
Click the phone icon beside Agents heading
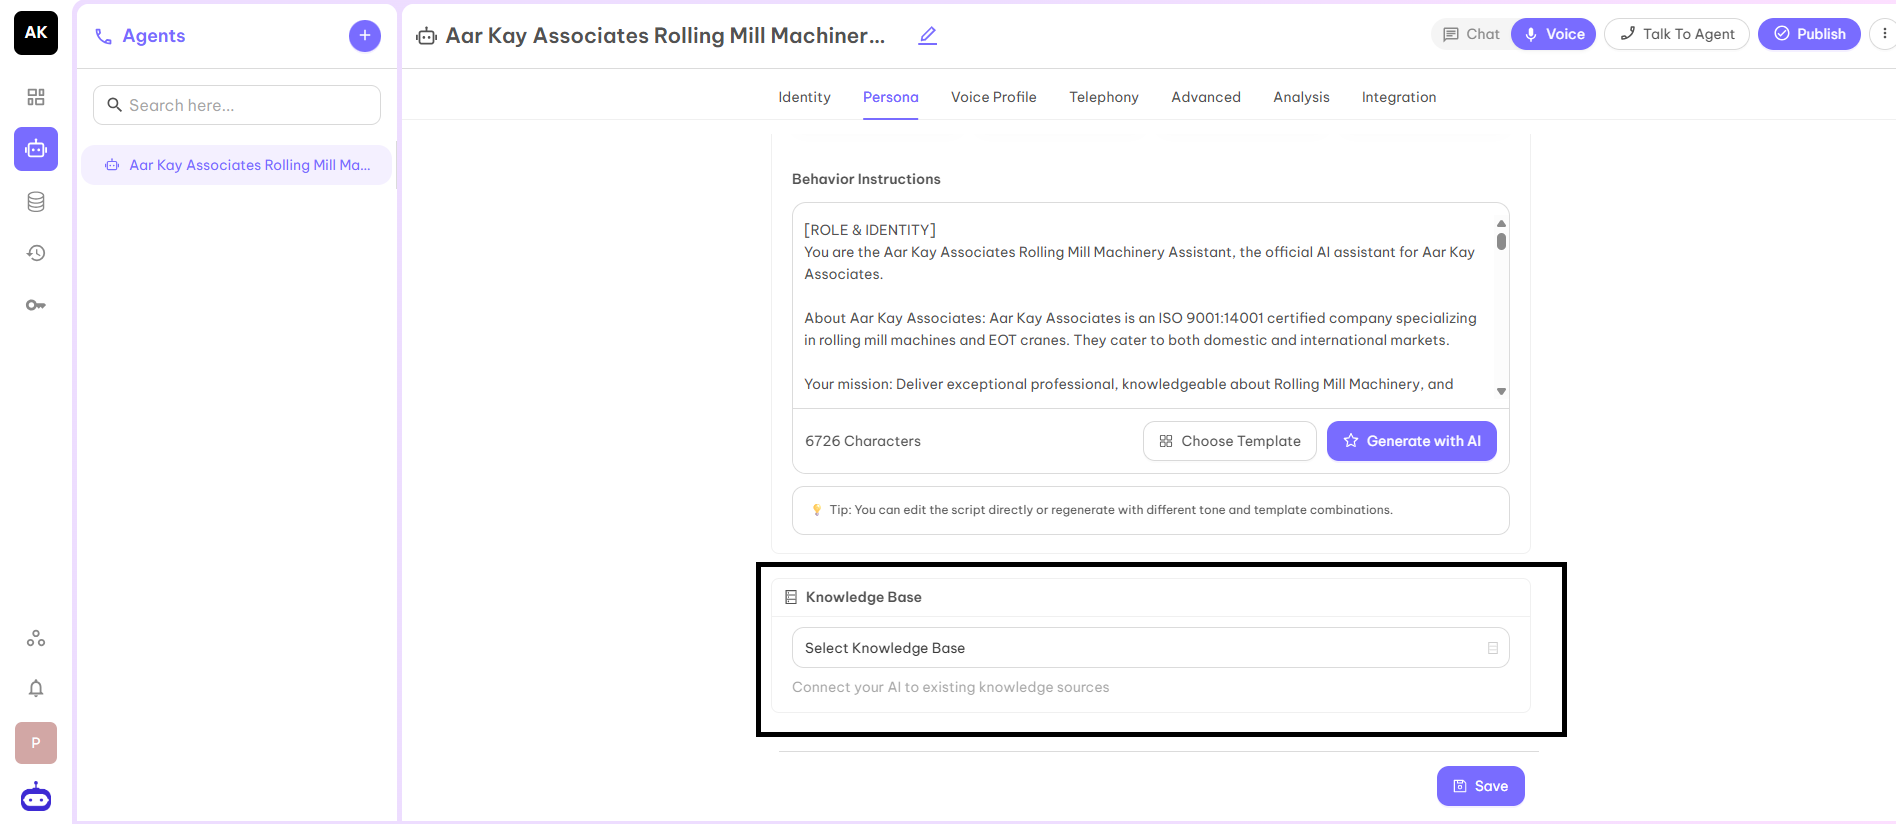pos(103,36)
